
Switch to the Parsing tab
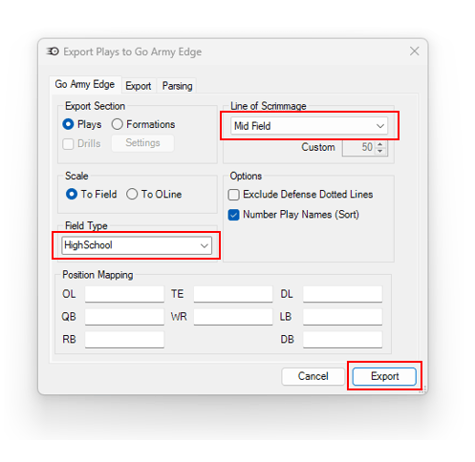click(x=177, y=86)
